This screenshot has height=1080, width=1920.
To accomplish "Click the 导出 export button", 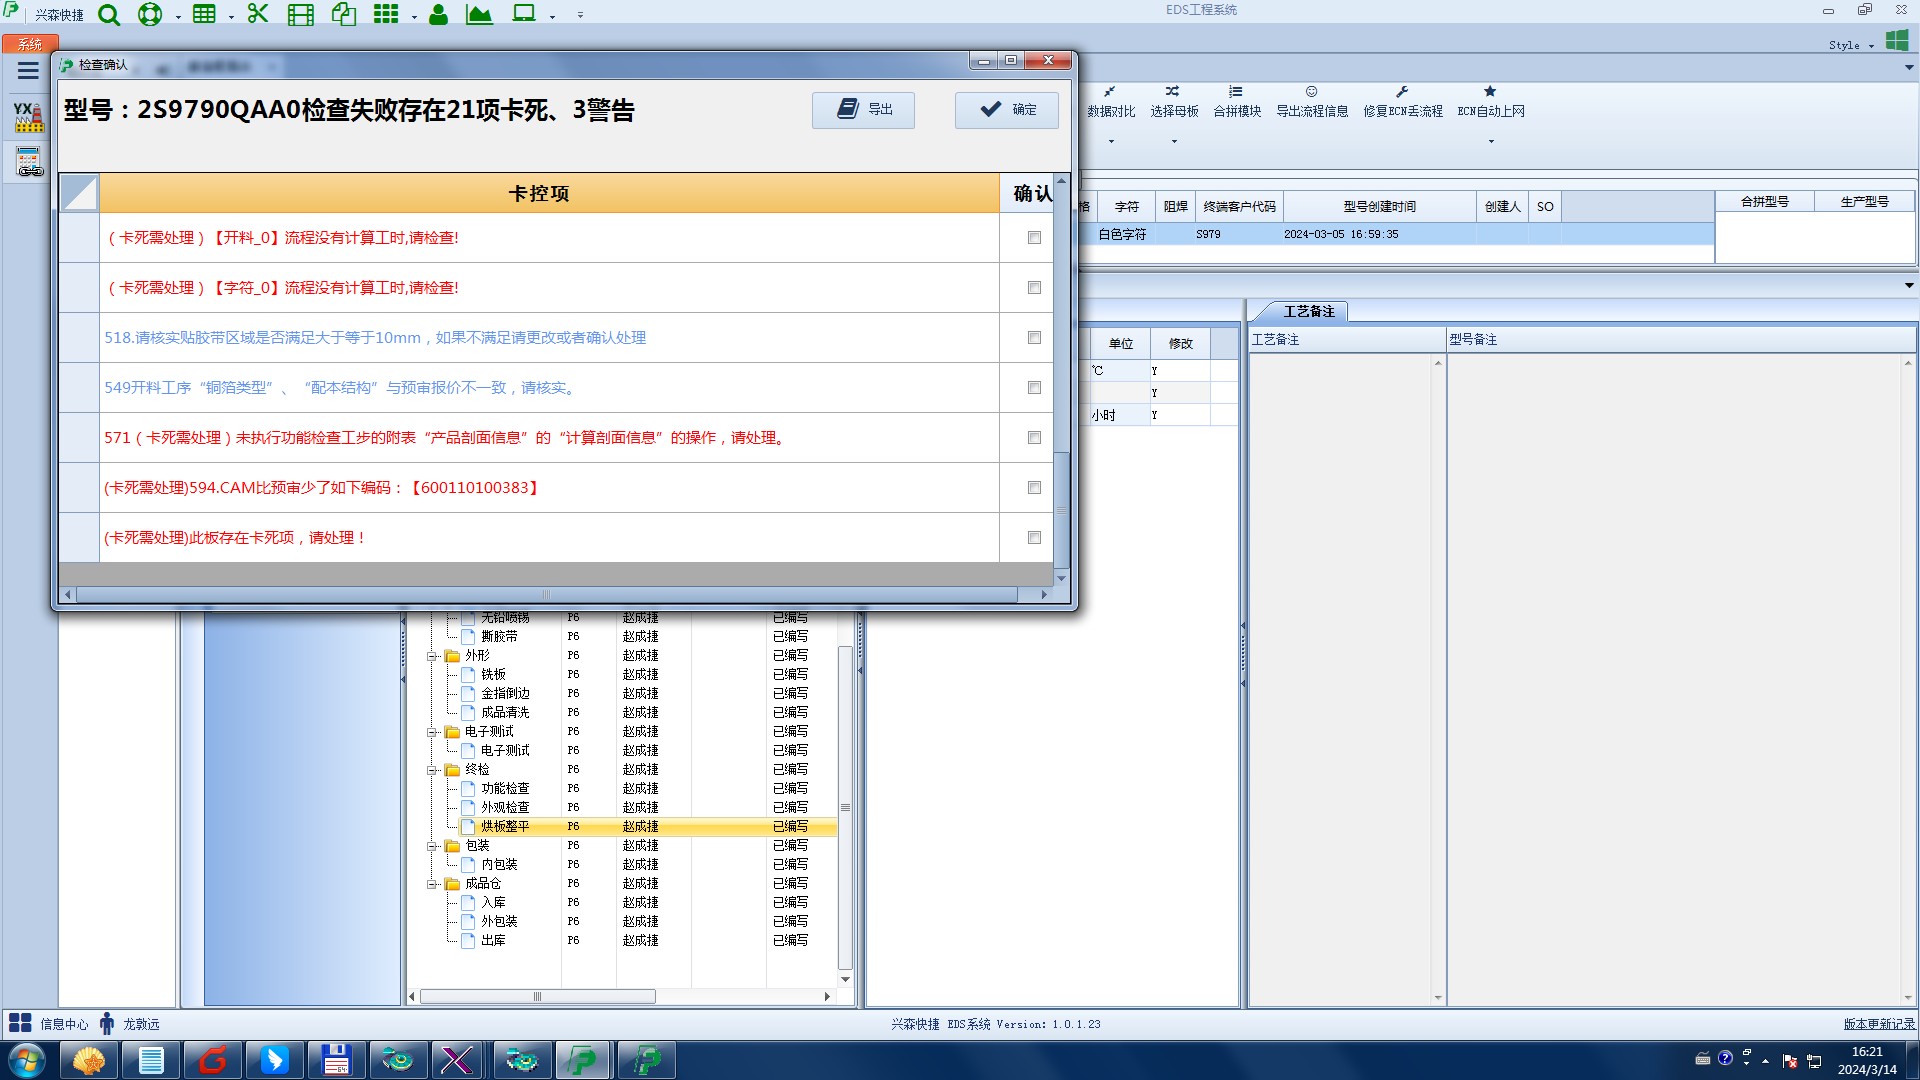I will pos(863,110).
